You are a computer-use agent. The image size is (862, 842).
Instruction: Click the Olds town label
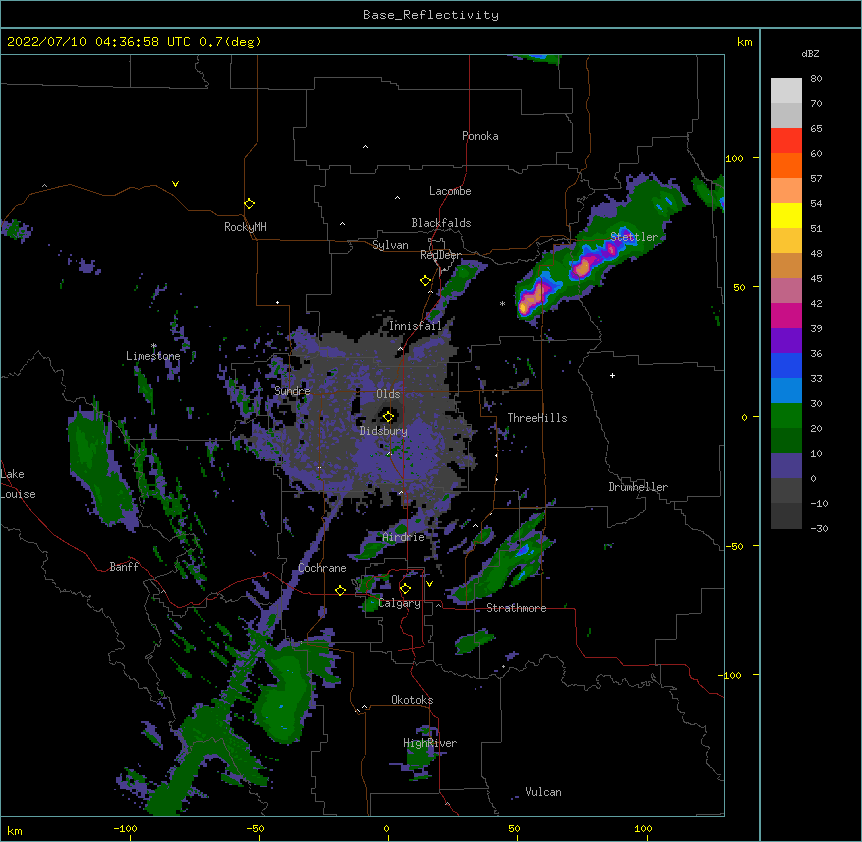tap(388, 394)
